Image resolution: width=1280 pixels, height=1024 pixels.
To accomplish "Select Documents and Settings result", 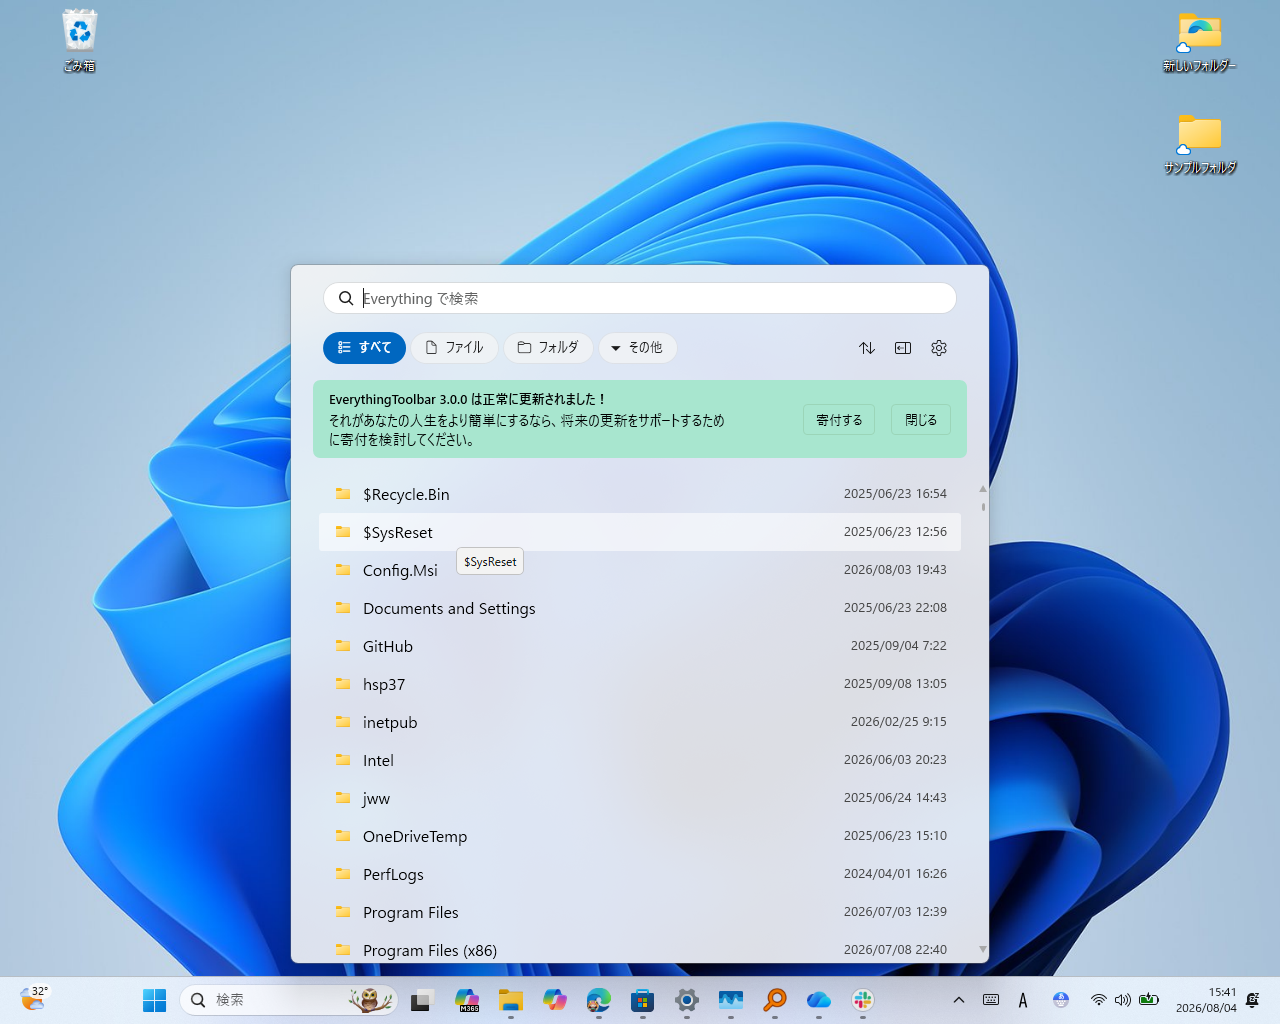I will coord(640,608).
